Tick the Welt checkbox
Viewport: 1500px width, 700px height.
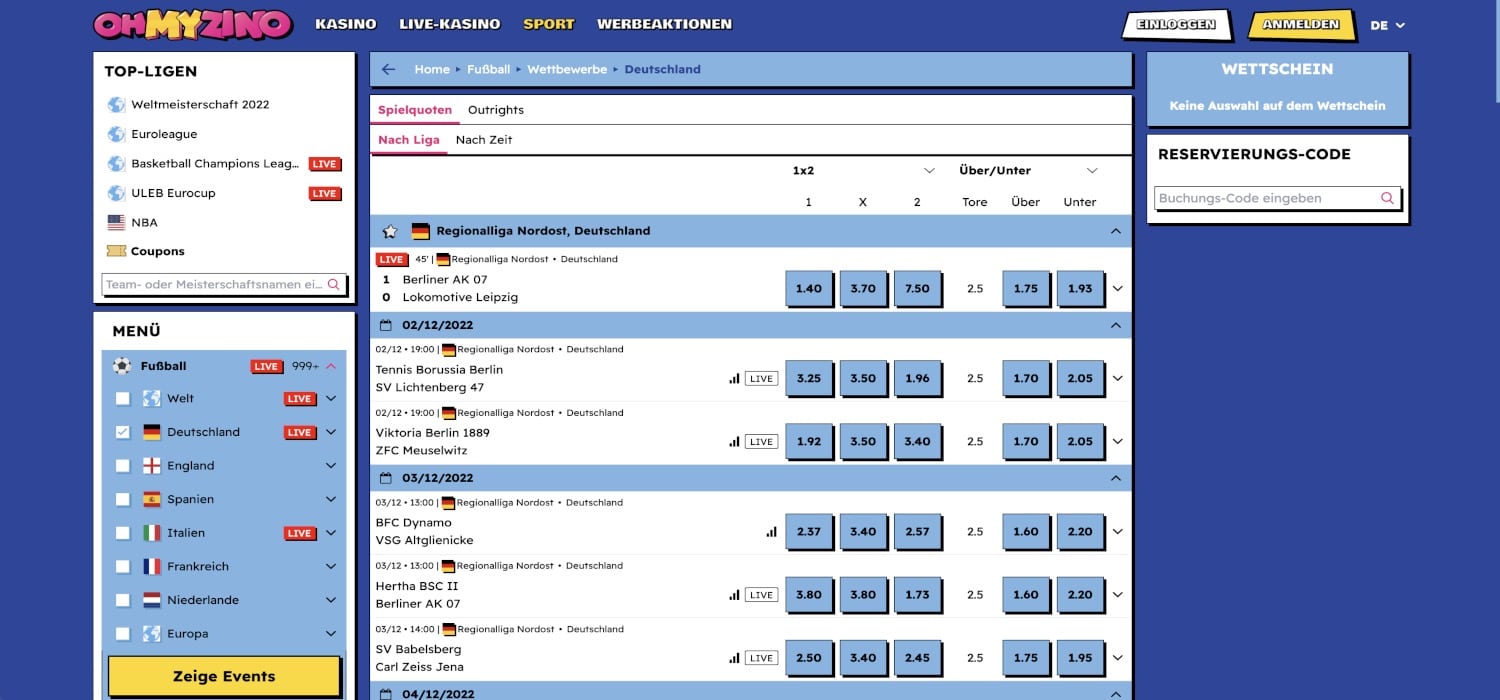pyautogui.click(x=122, y=398)
